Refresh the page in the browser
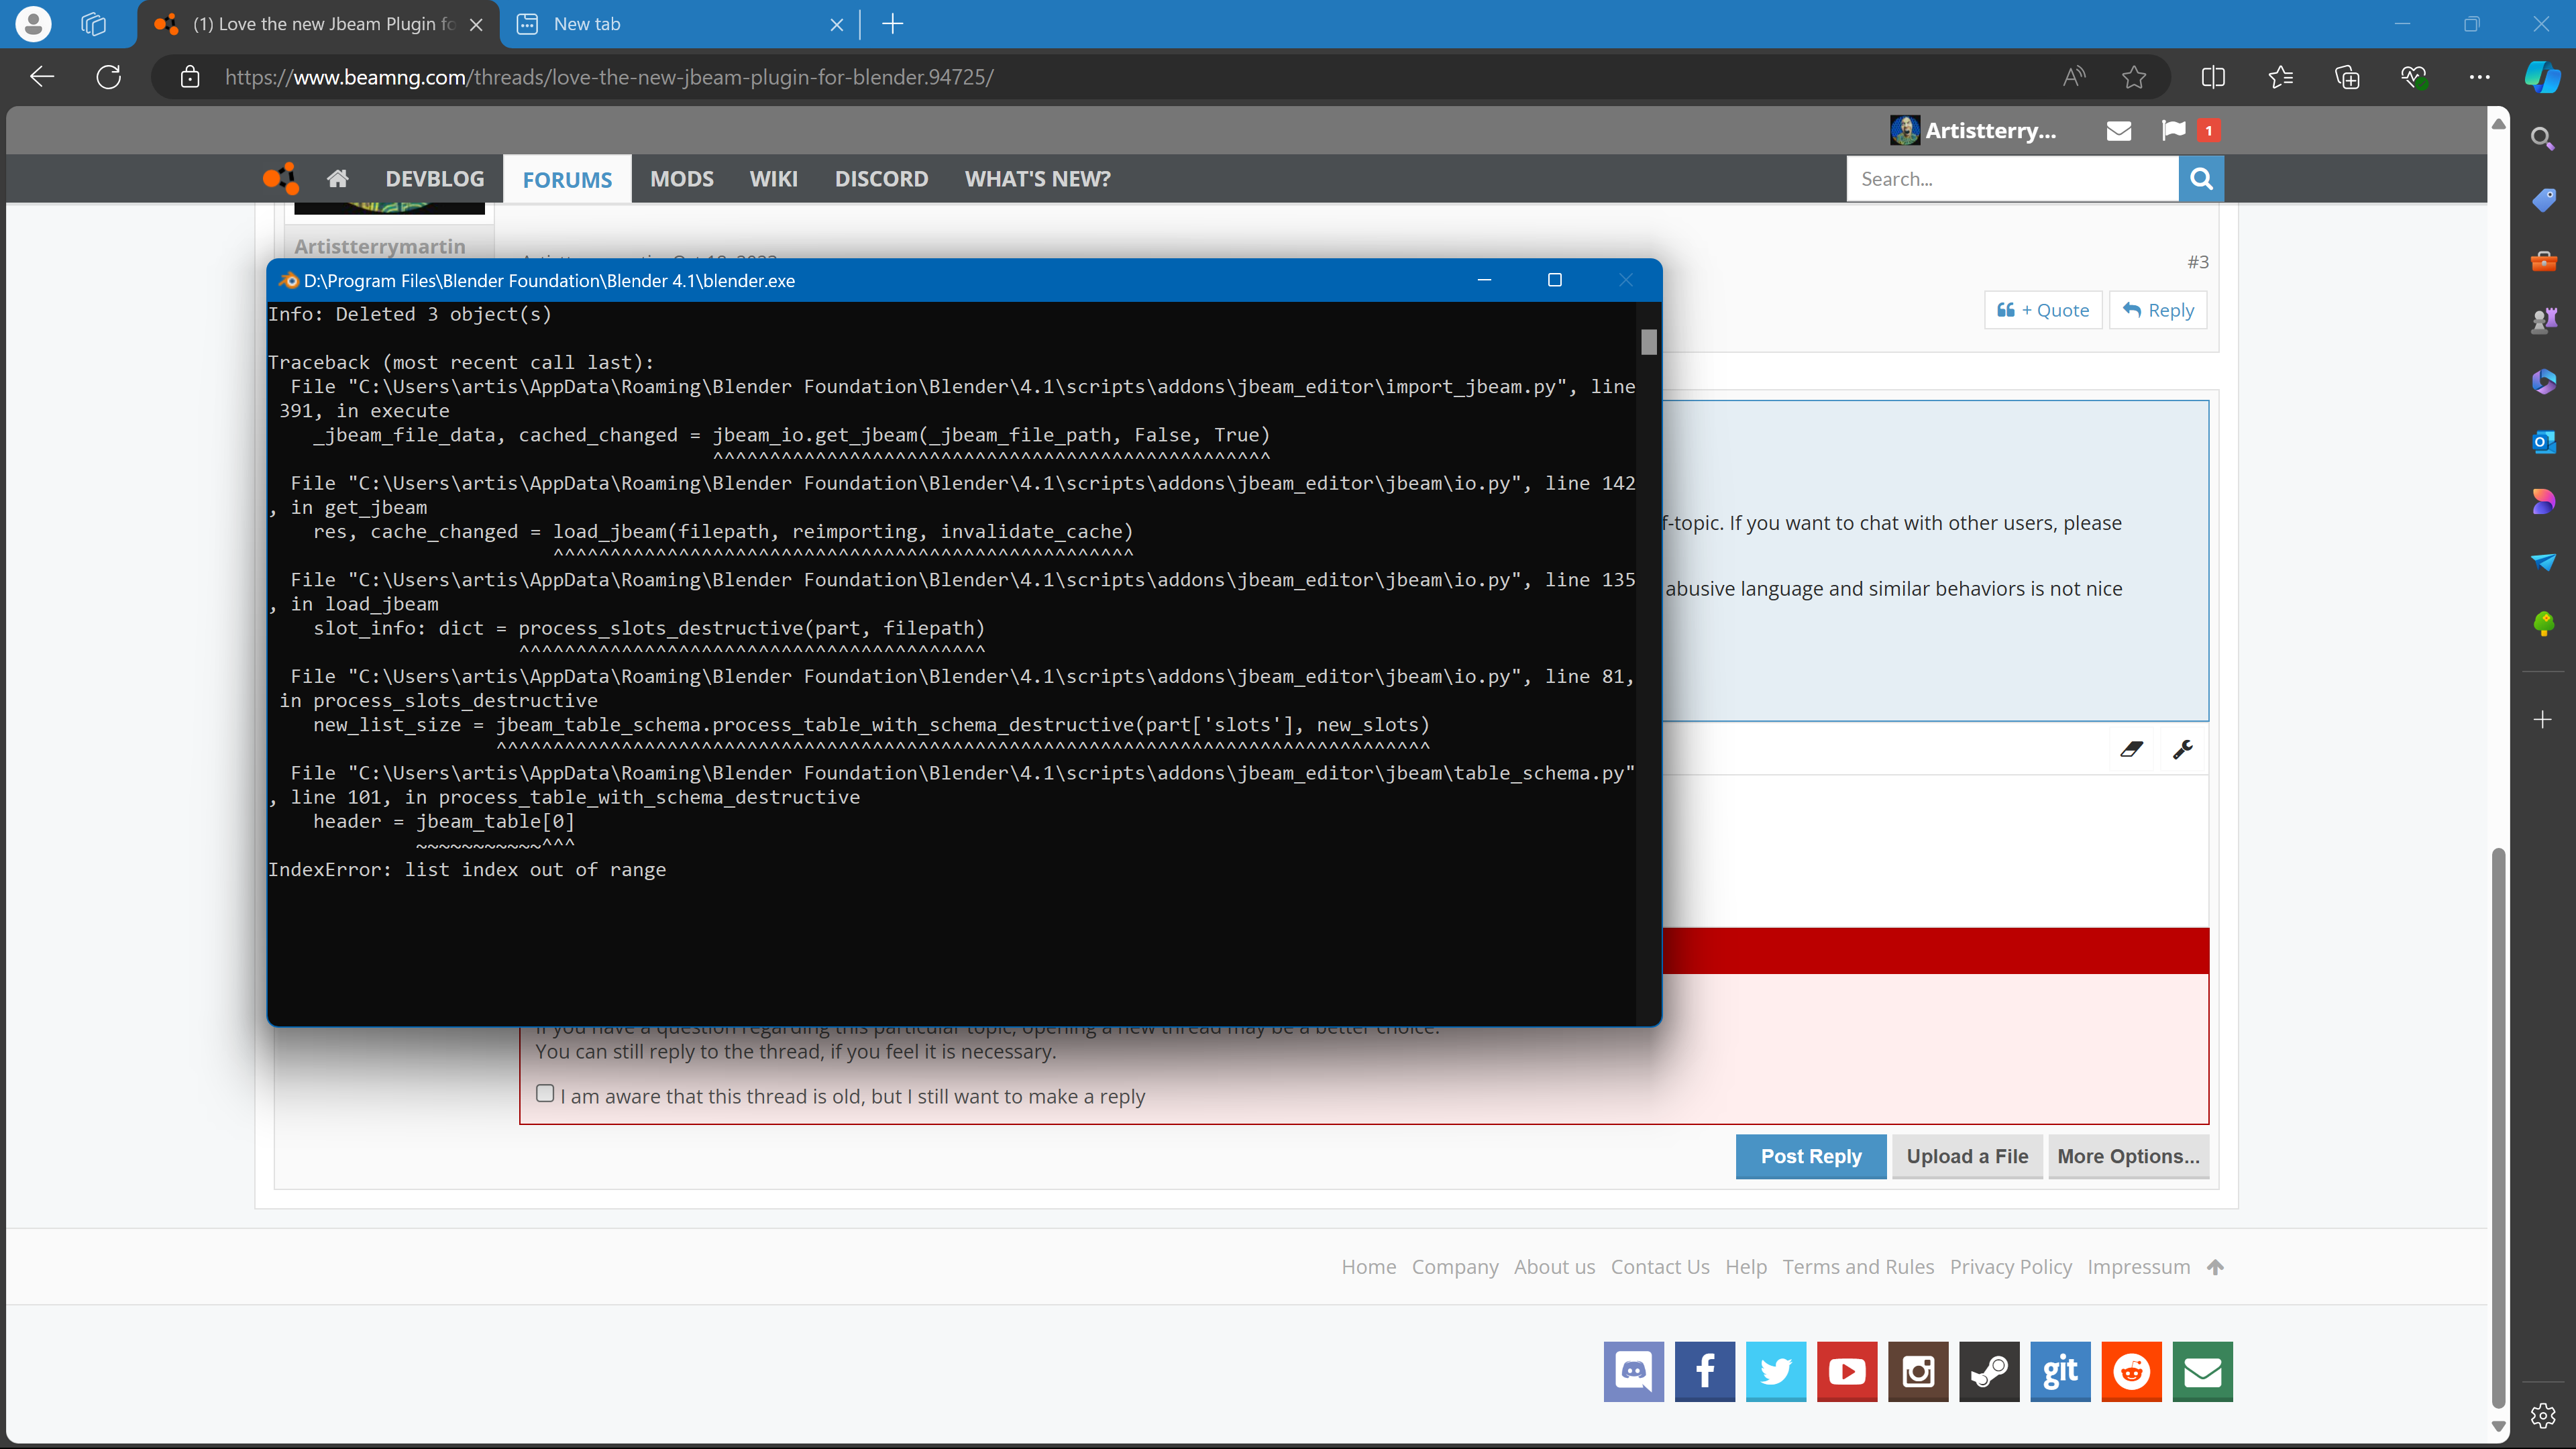This screenshot has height=1449, width=2576. [x=109, y=77]
